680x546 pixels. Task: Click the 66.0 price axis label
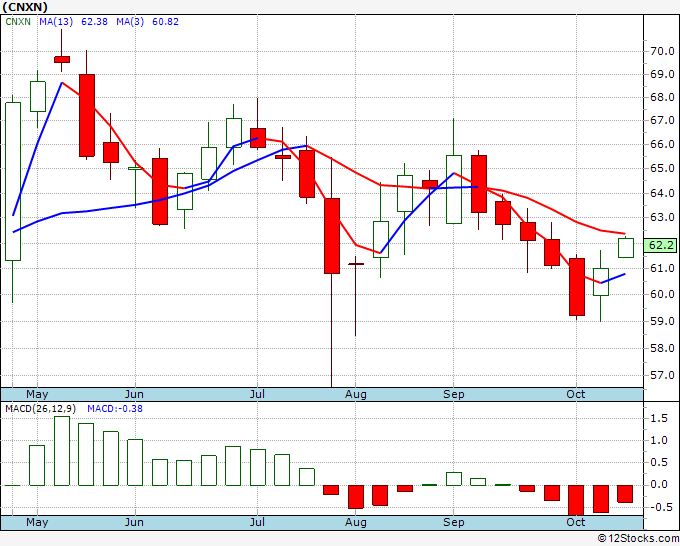coord(662,144)
